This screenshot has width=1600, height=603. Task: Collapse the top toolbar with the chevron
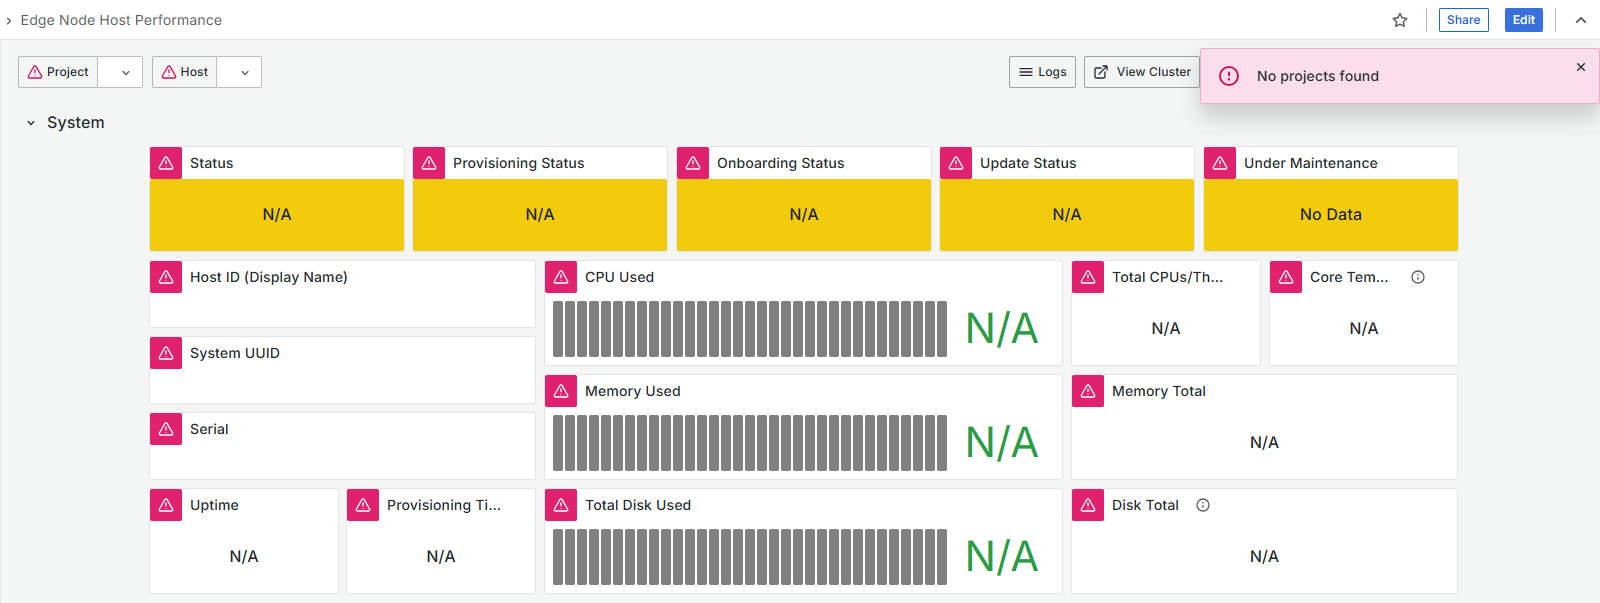1581,20
